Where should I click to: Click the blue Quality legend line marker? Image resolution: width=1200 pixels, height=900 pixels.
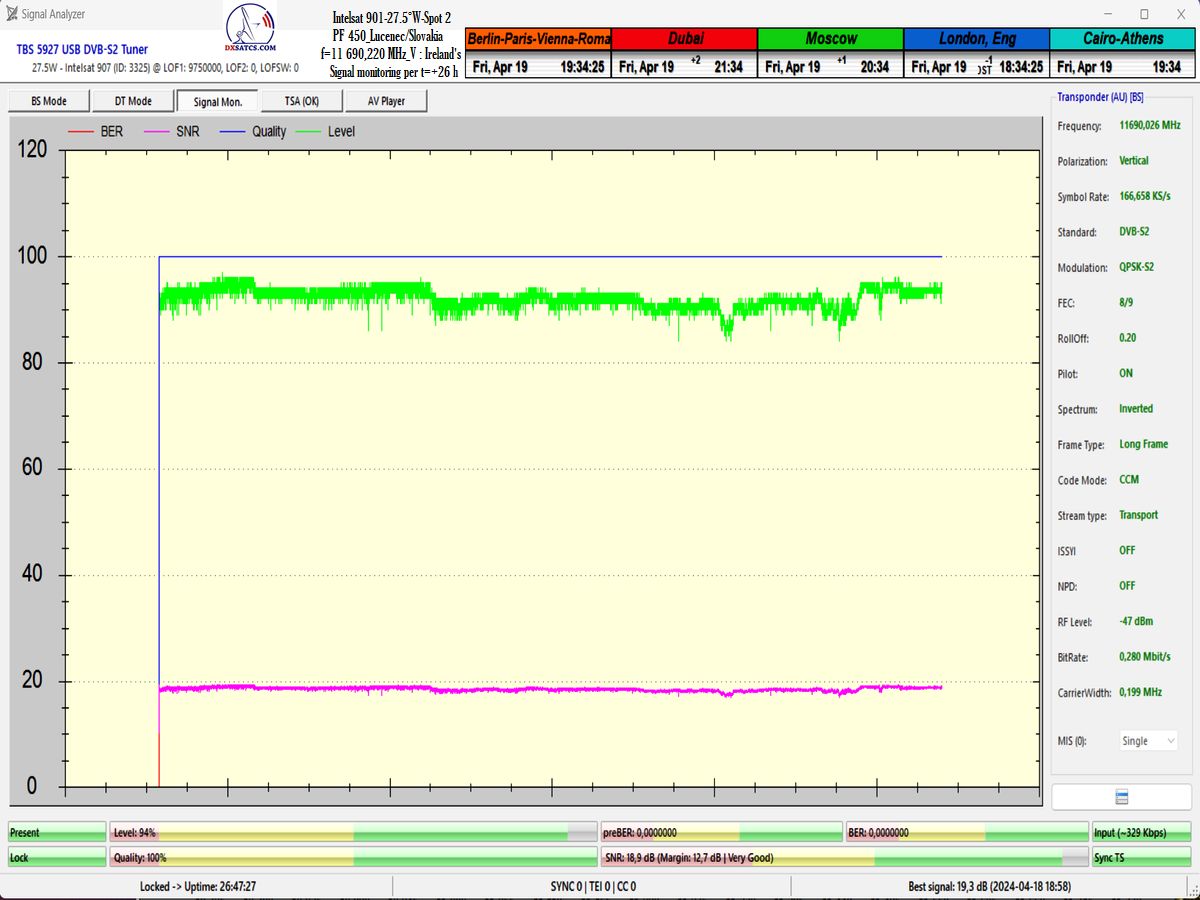[232, 132]
